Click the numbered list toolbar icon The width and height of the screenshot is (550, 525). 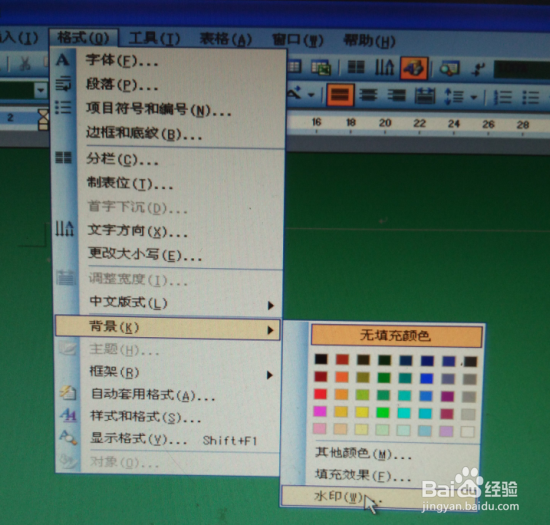[x=503, y=97]
